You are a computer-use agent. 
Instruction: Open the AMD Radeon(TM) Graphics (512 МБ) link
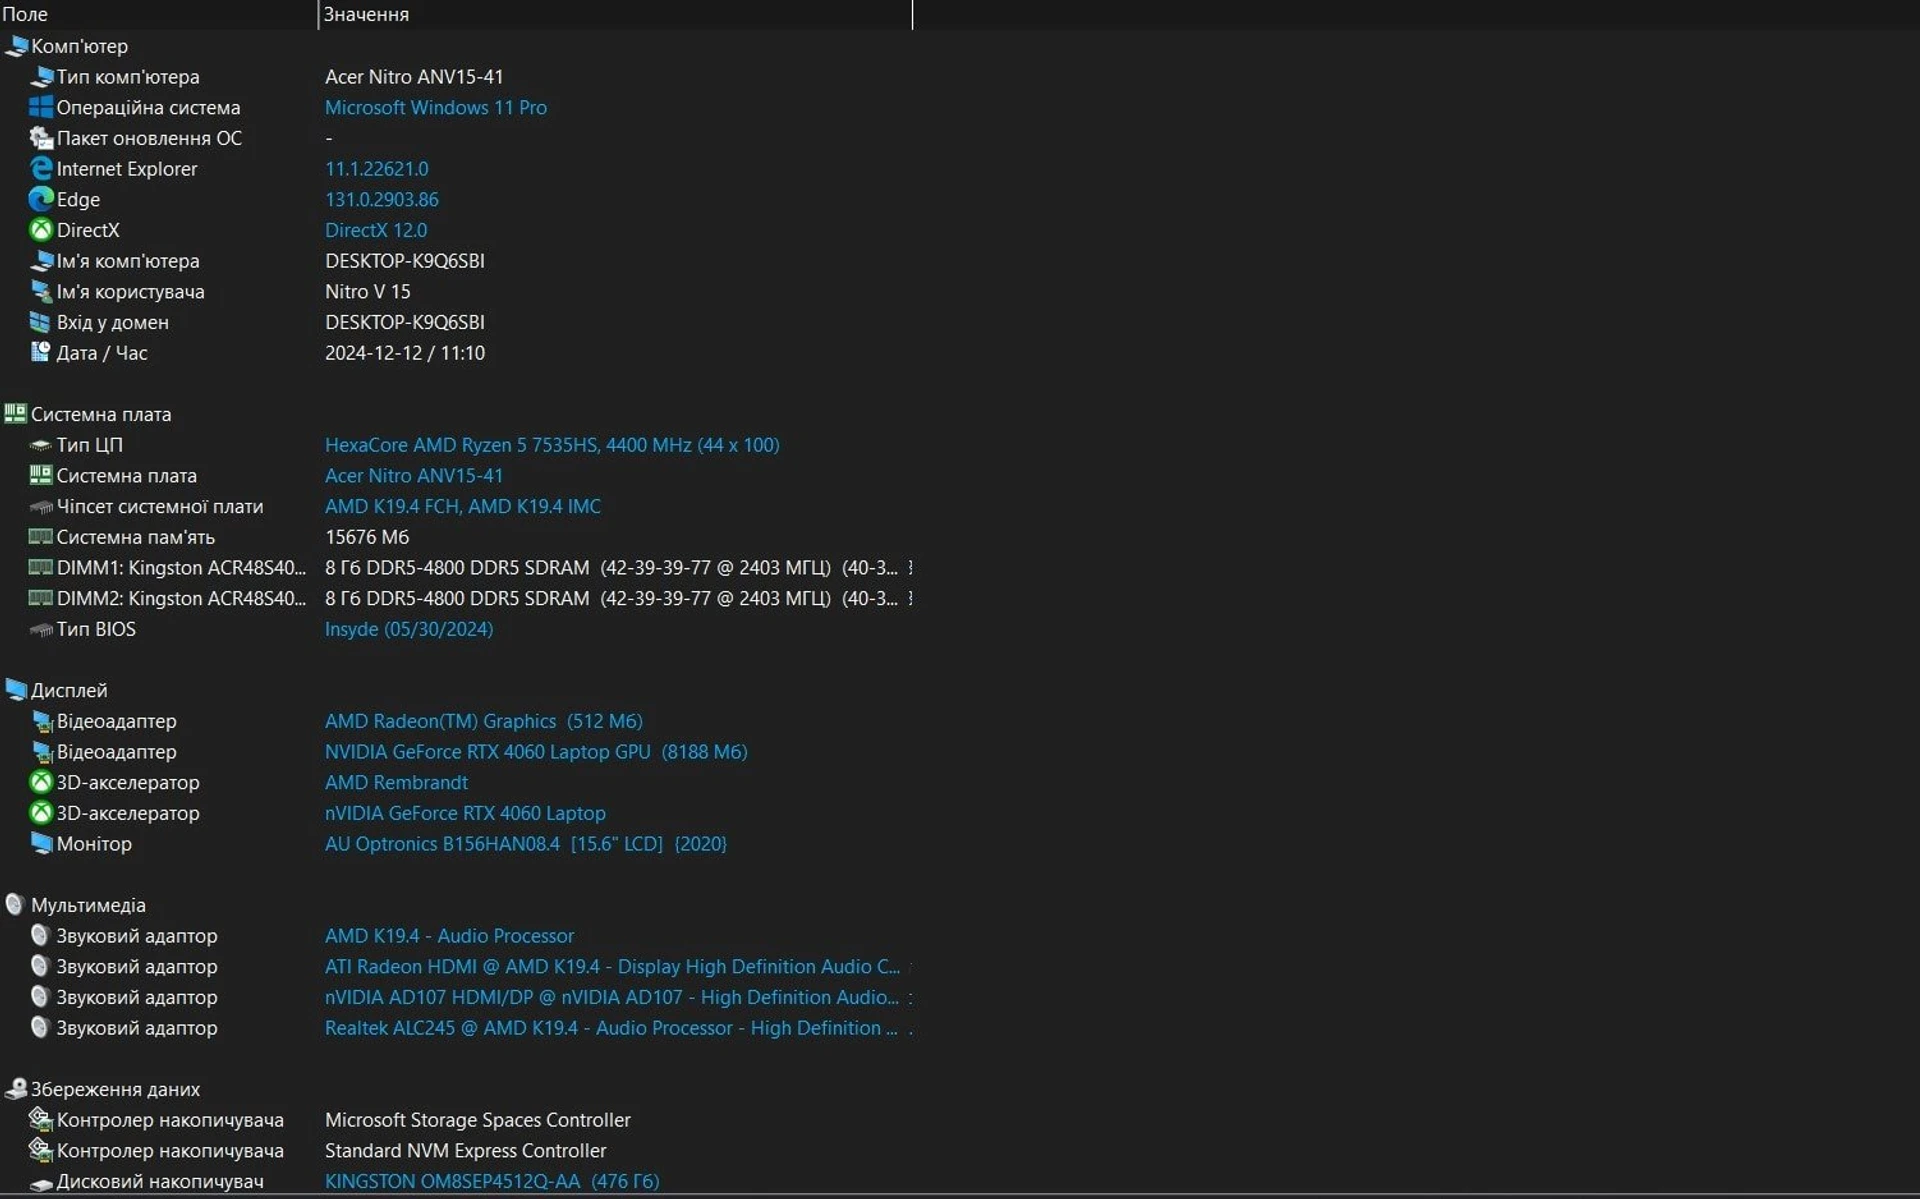[484, 721]
